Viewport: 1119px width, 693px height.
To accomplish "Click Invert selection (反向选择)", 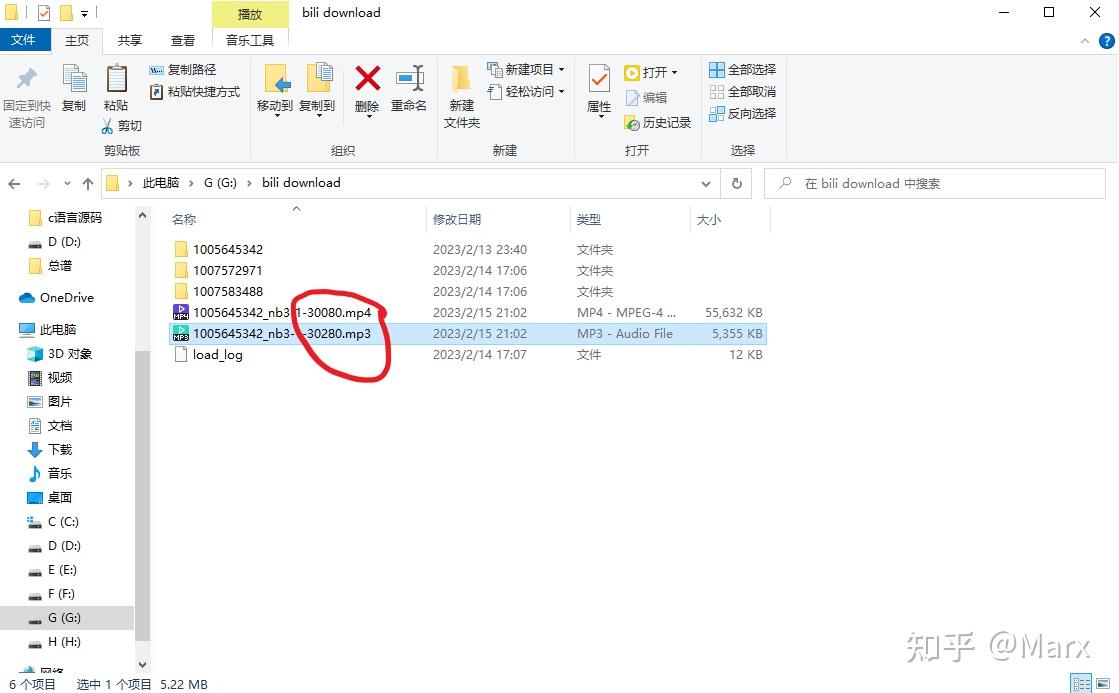I will pos(742,113).
